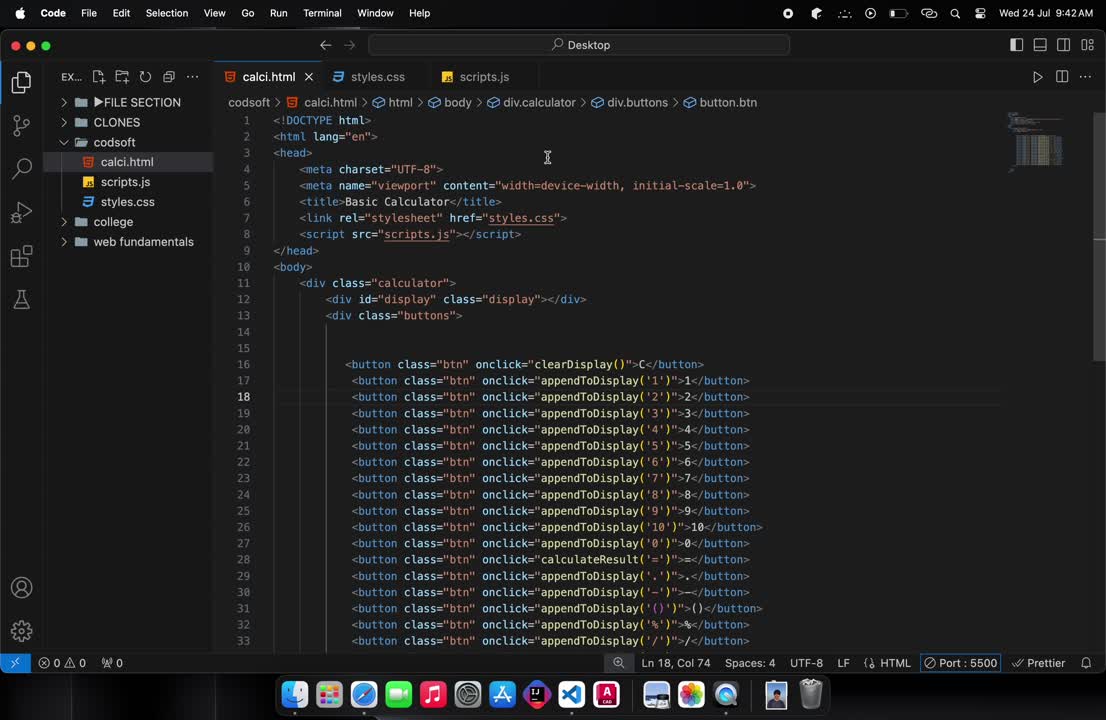1106x720 pixels.
Task: Click the Ln 18, Col 74 position indicator
Action: 676,663
